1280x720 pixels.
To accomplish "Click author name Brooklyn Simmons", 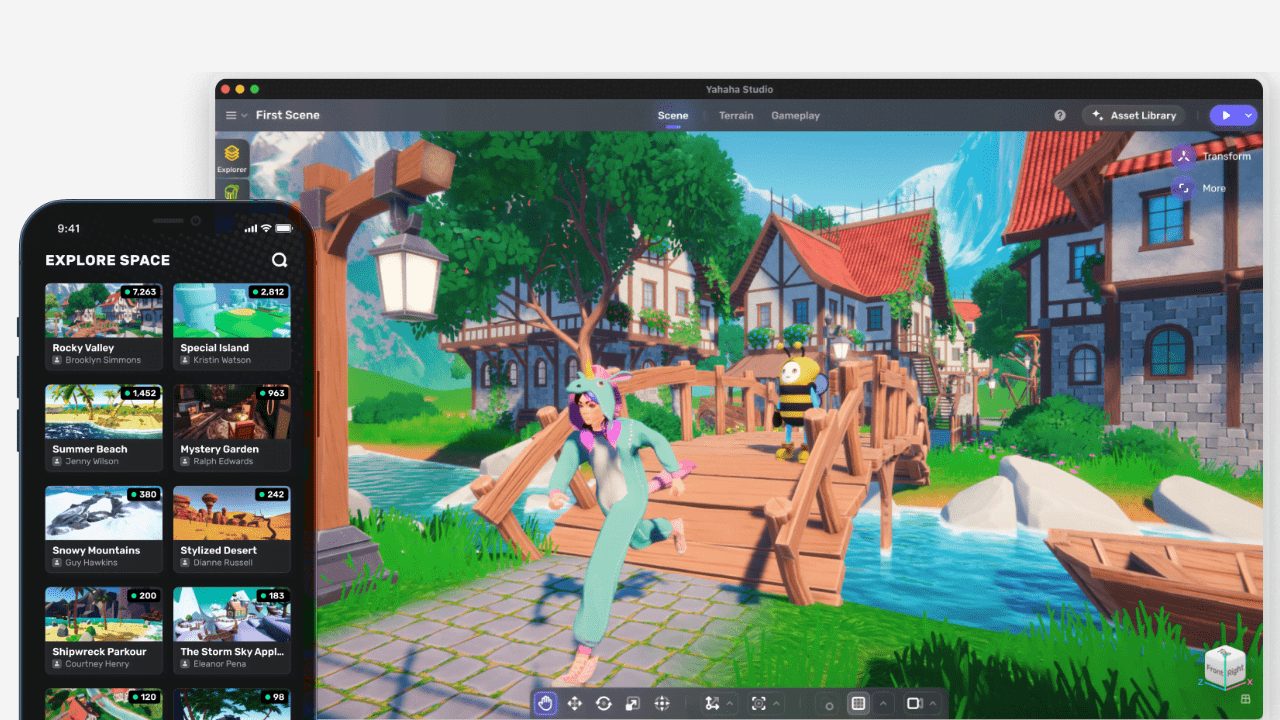I will point(103,360).
